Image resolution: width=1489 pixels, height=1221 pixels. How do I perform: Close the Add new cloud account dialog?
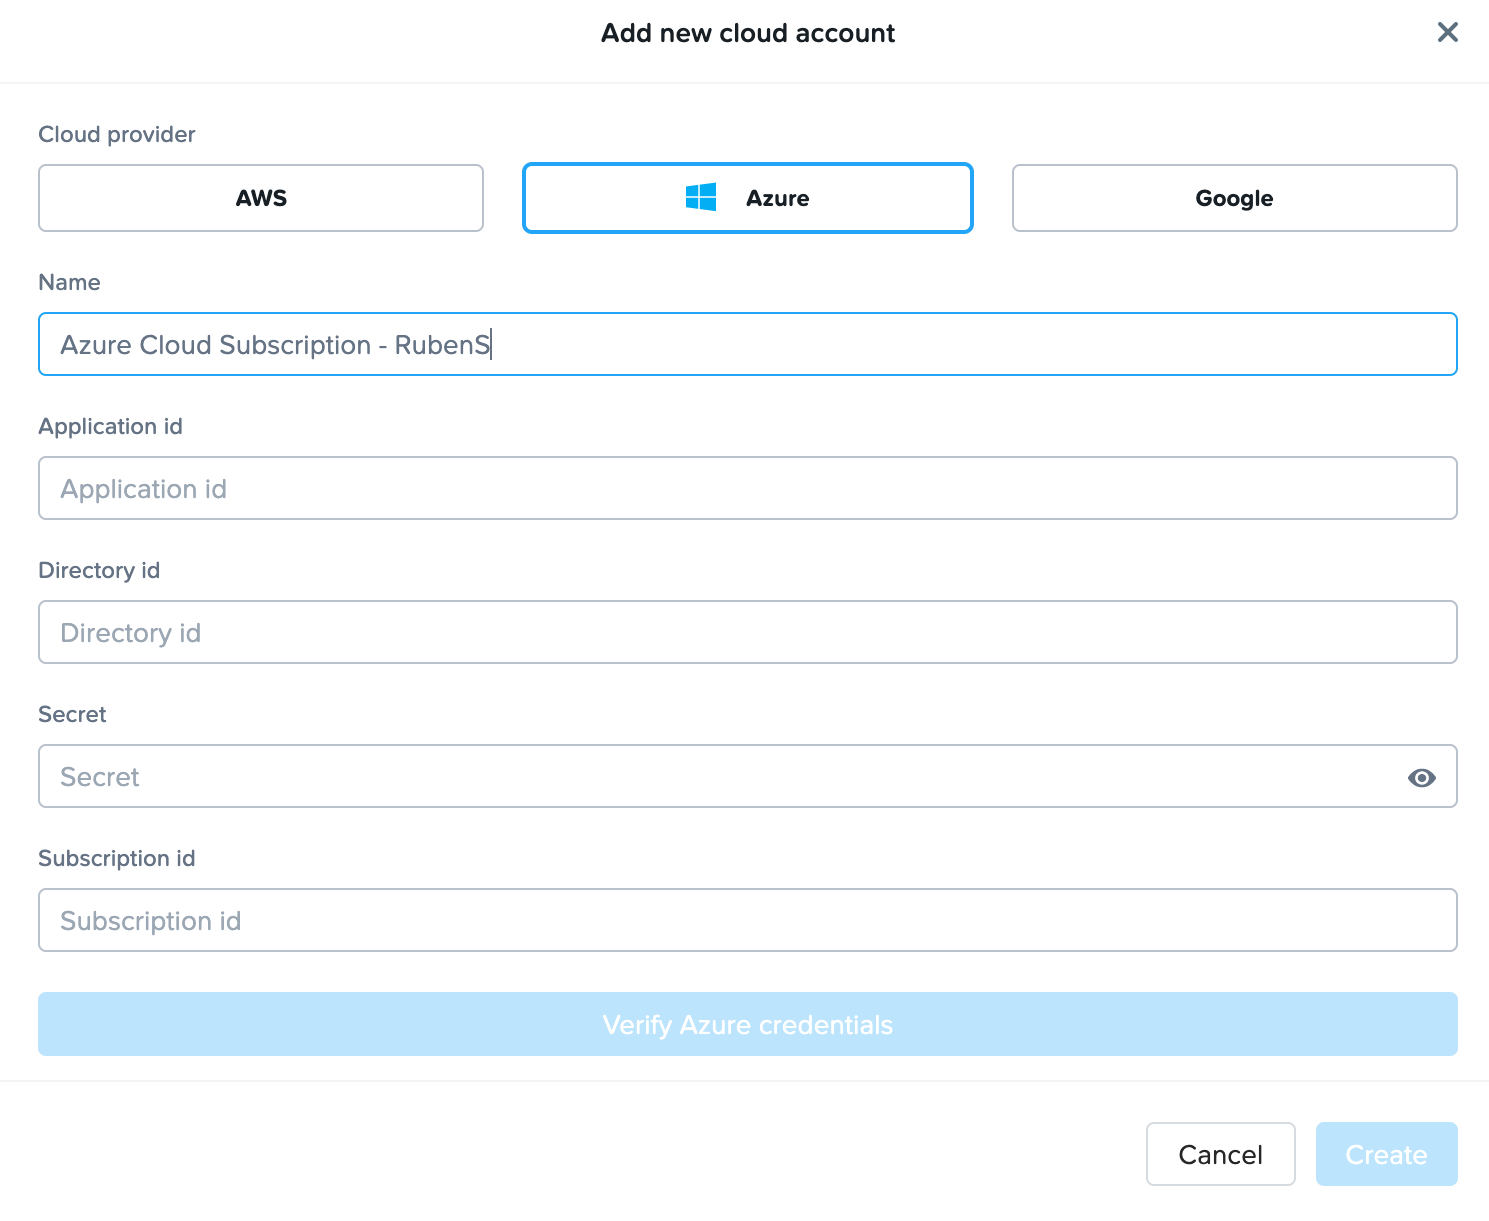[1447, 33]
